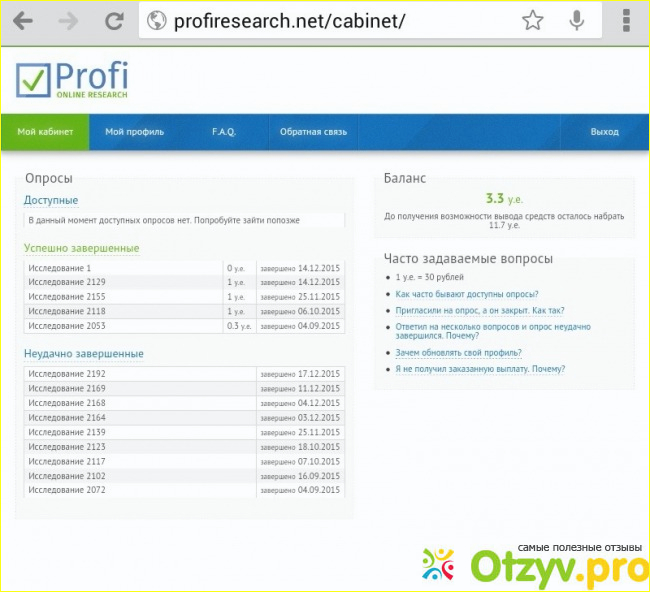Screen dimensions: 650x592
Task: Log out via the Выход button
Action: point(604,132)
